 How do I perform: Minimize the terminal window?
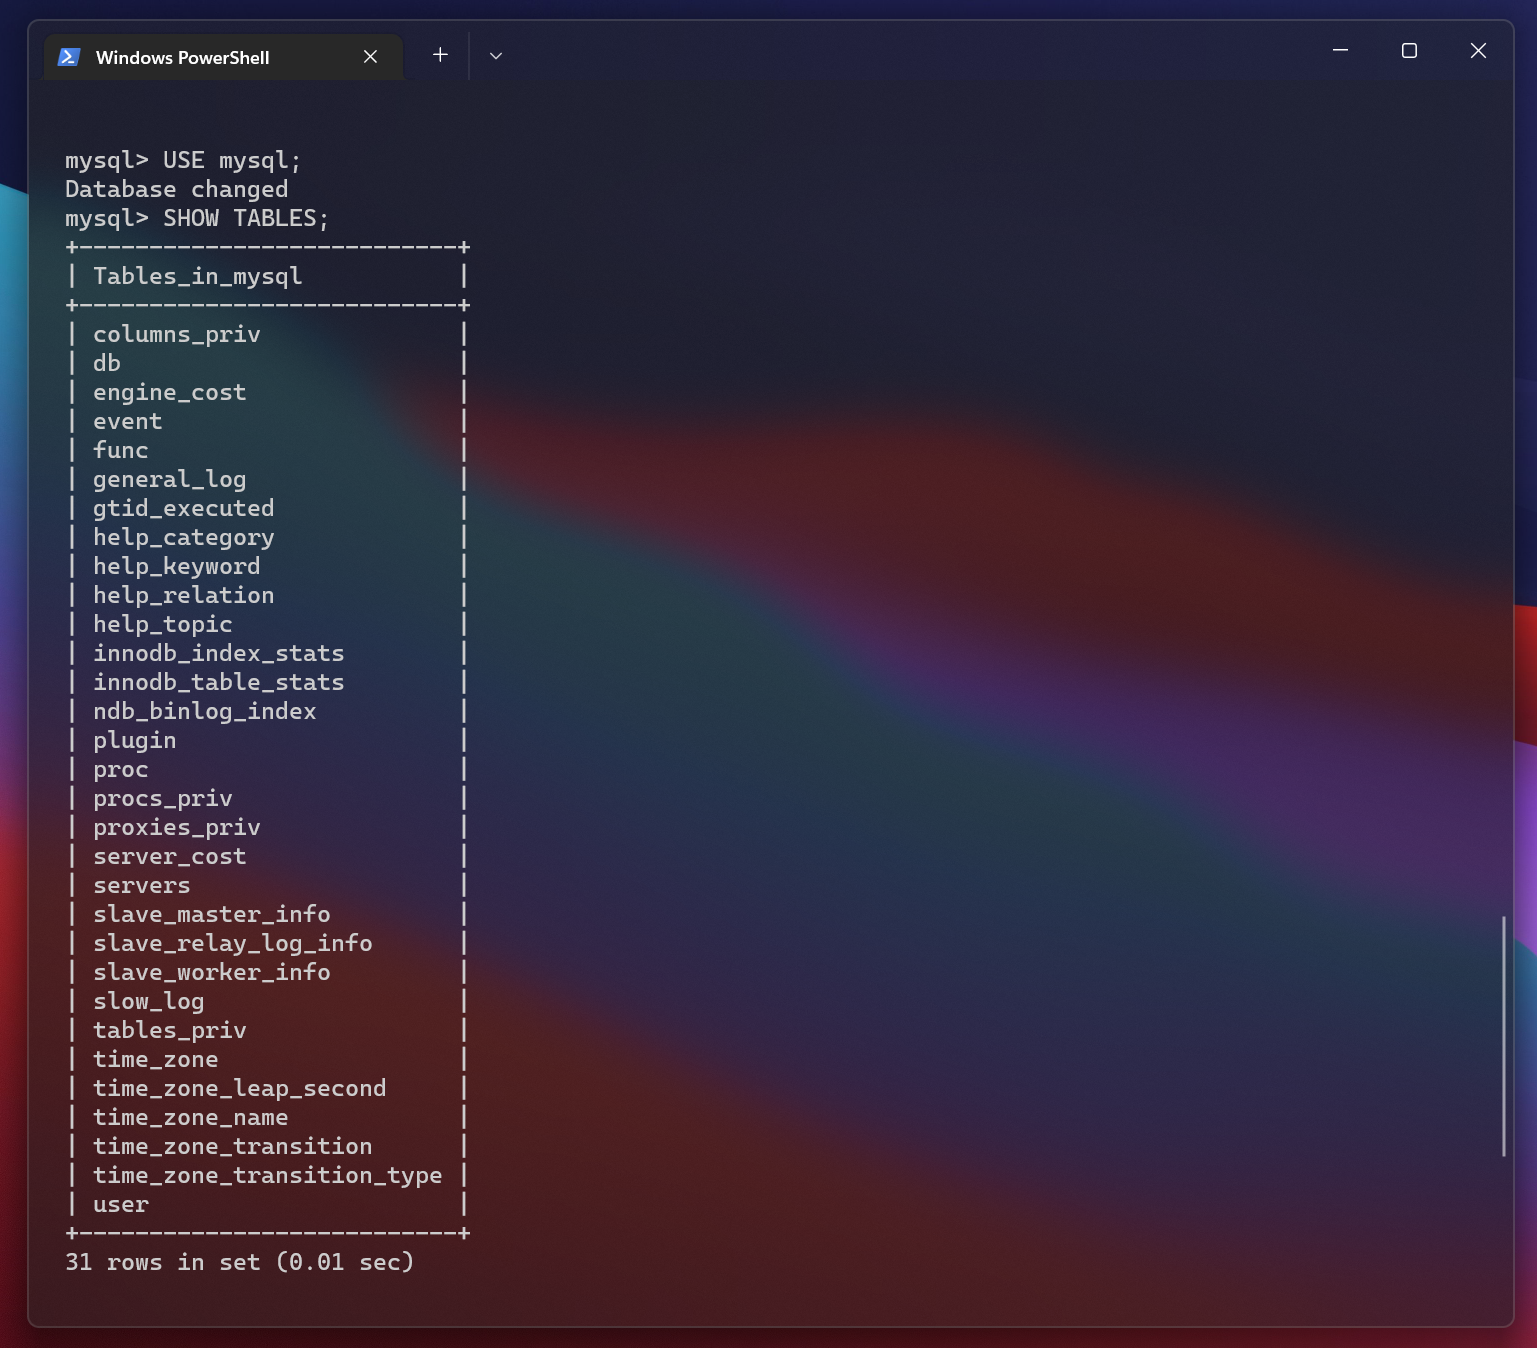click(1340, 51)
